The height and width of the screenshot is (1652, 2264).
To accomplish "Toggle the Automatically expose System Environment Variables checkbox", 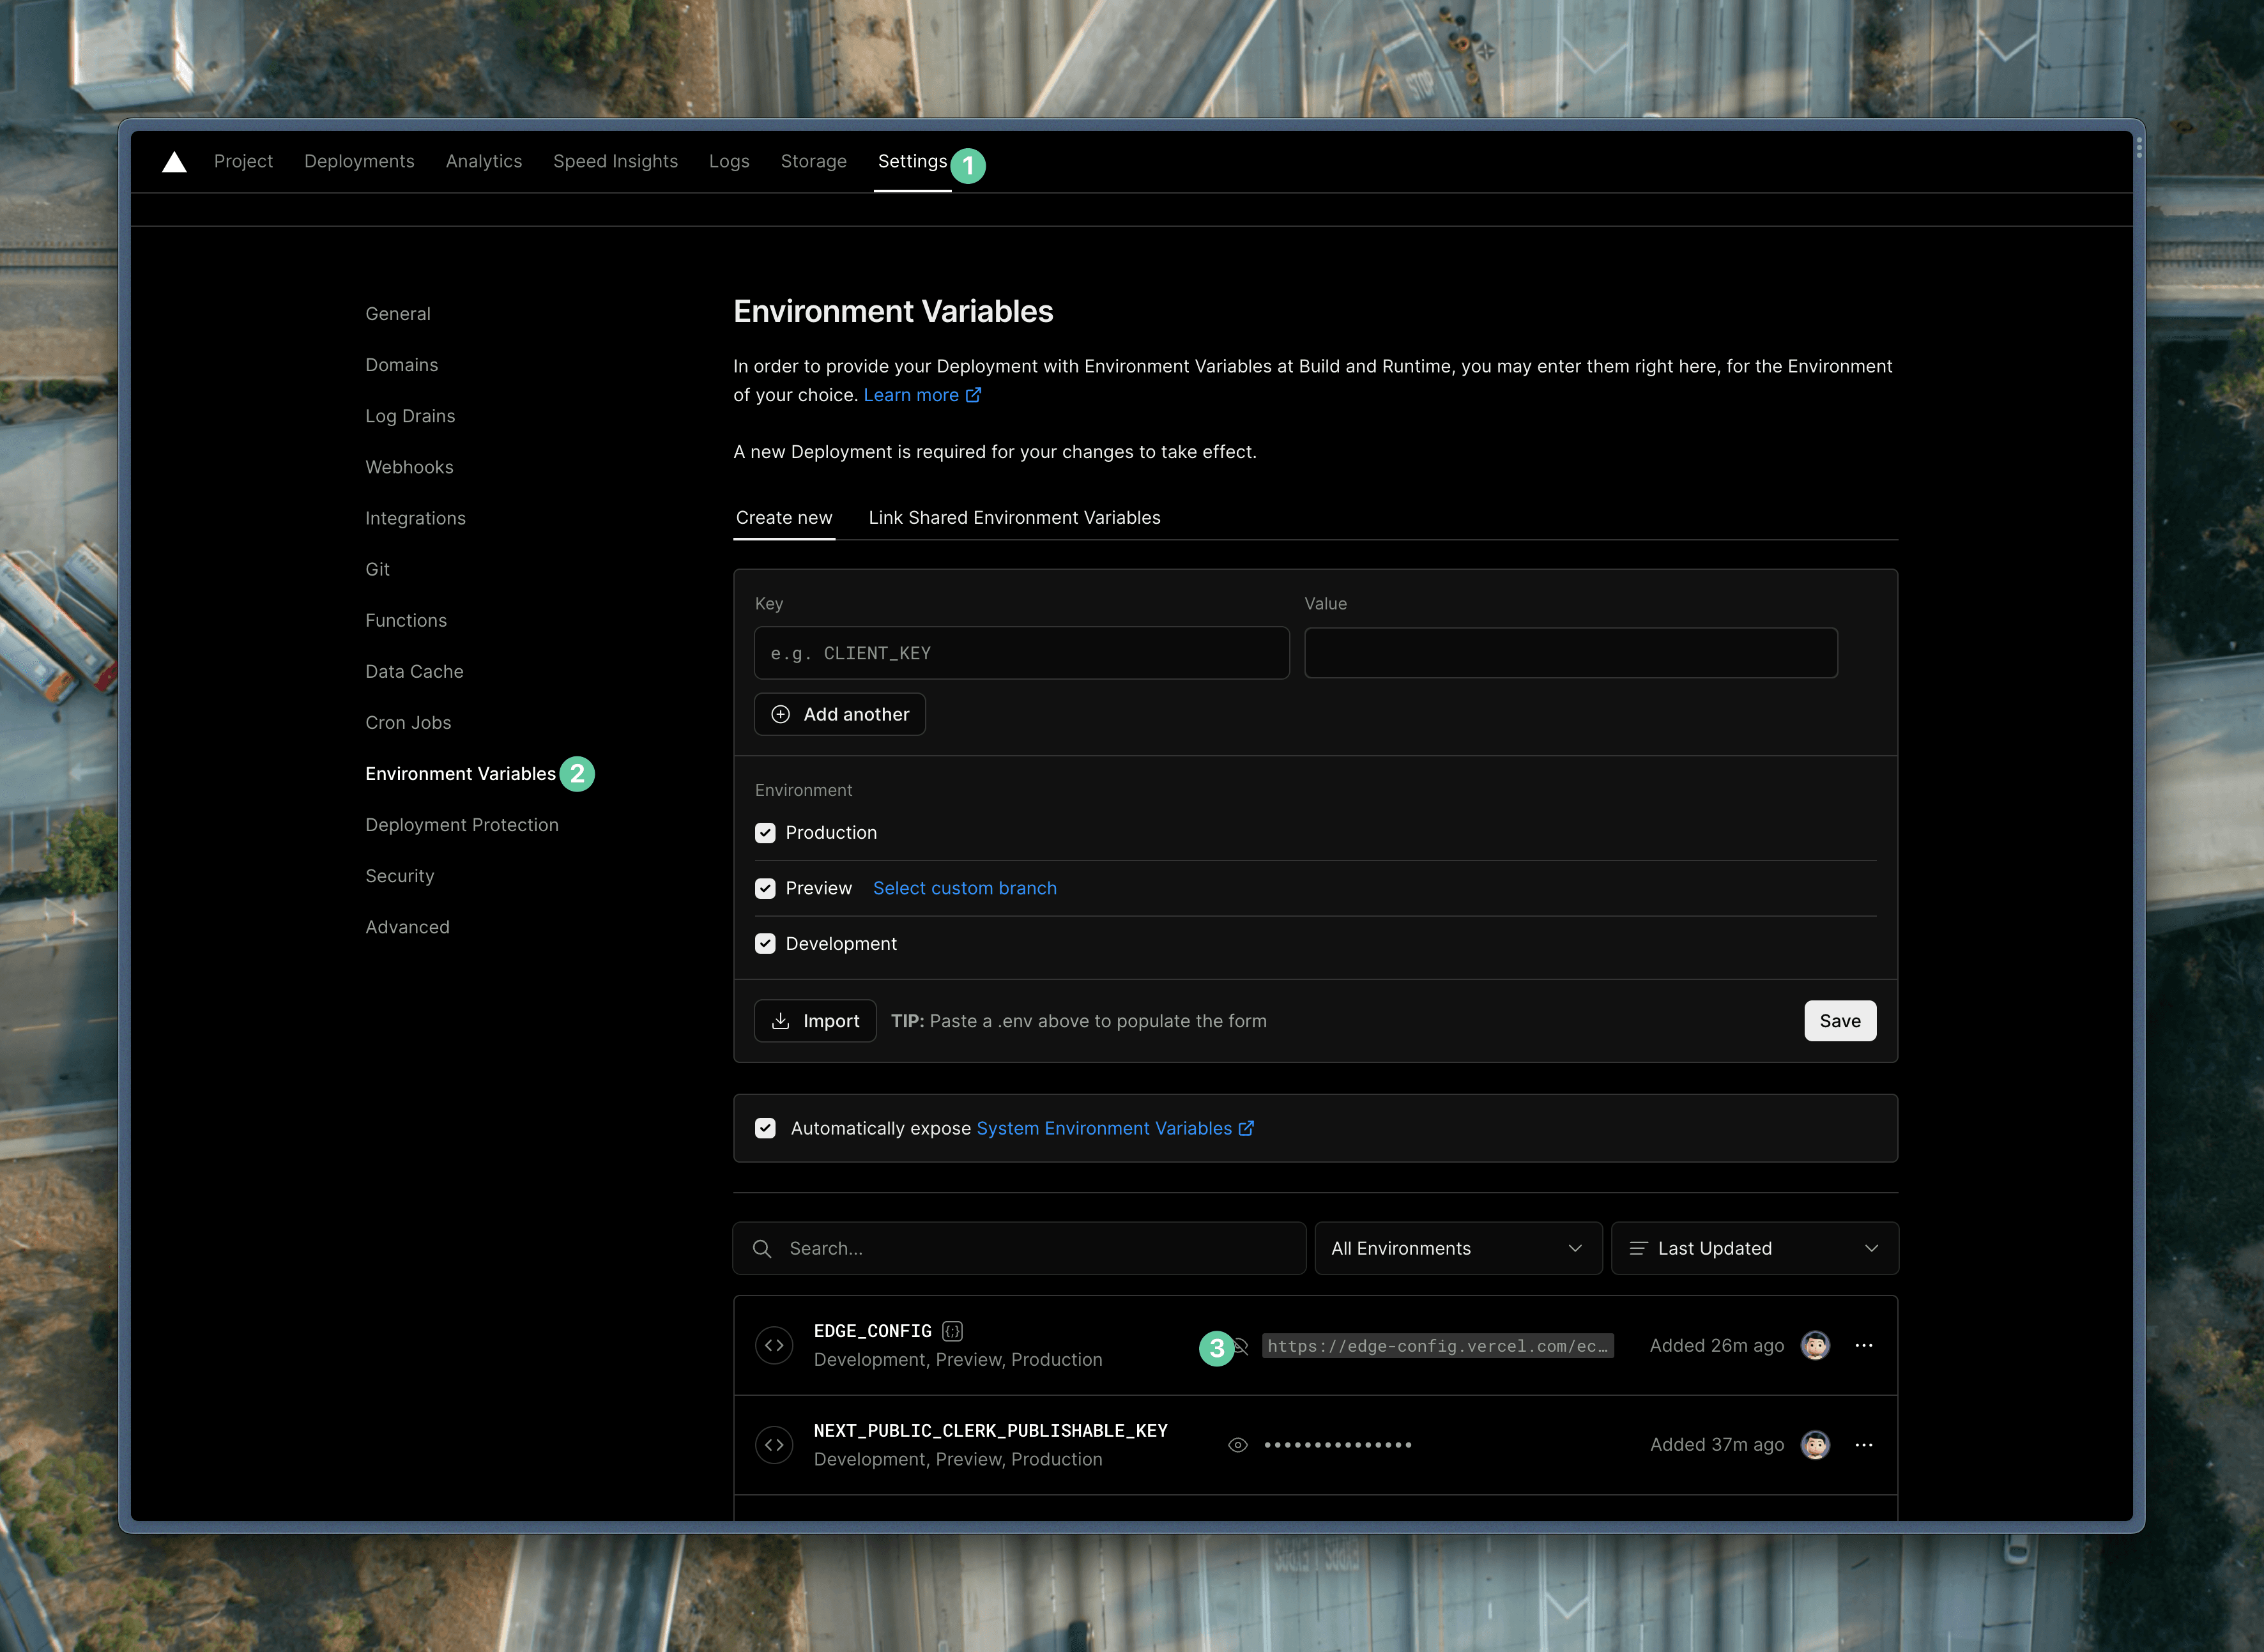I will point(765,1128).
